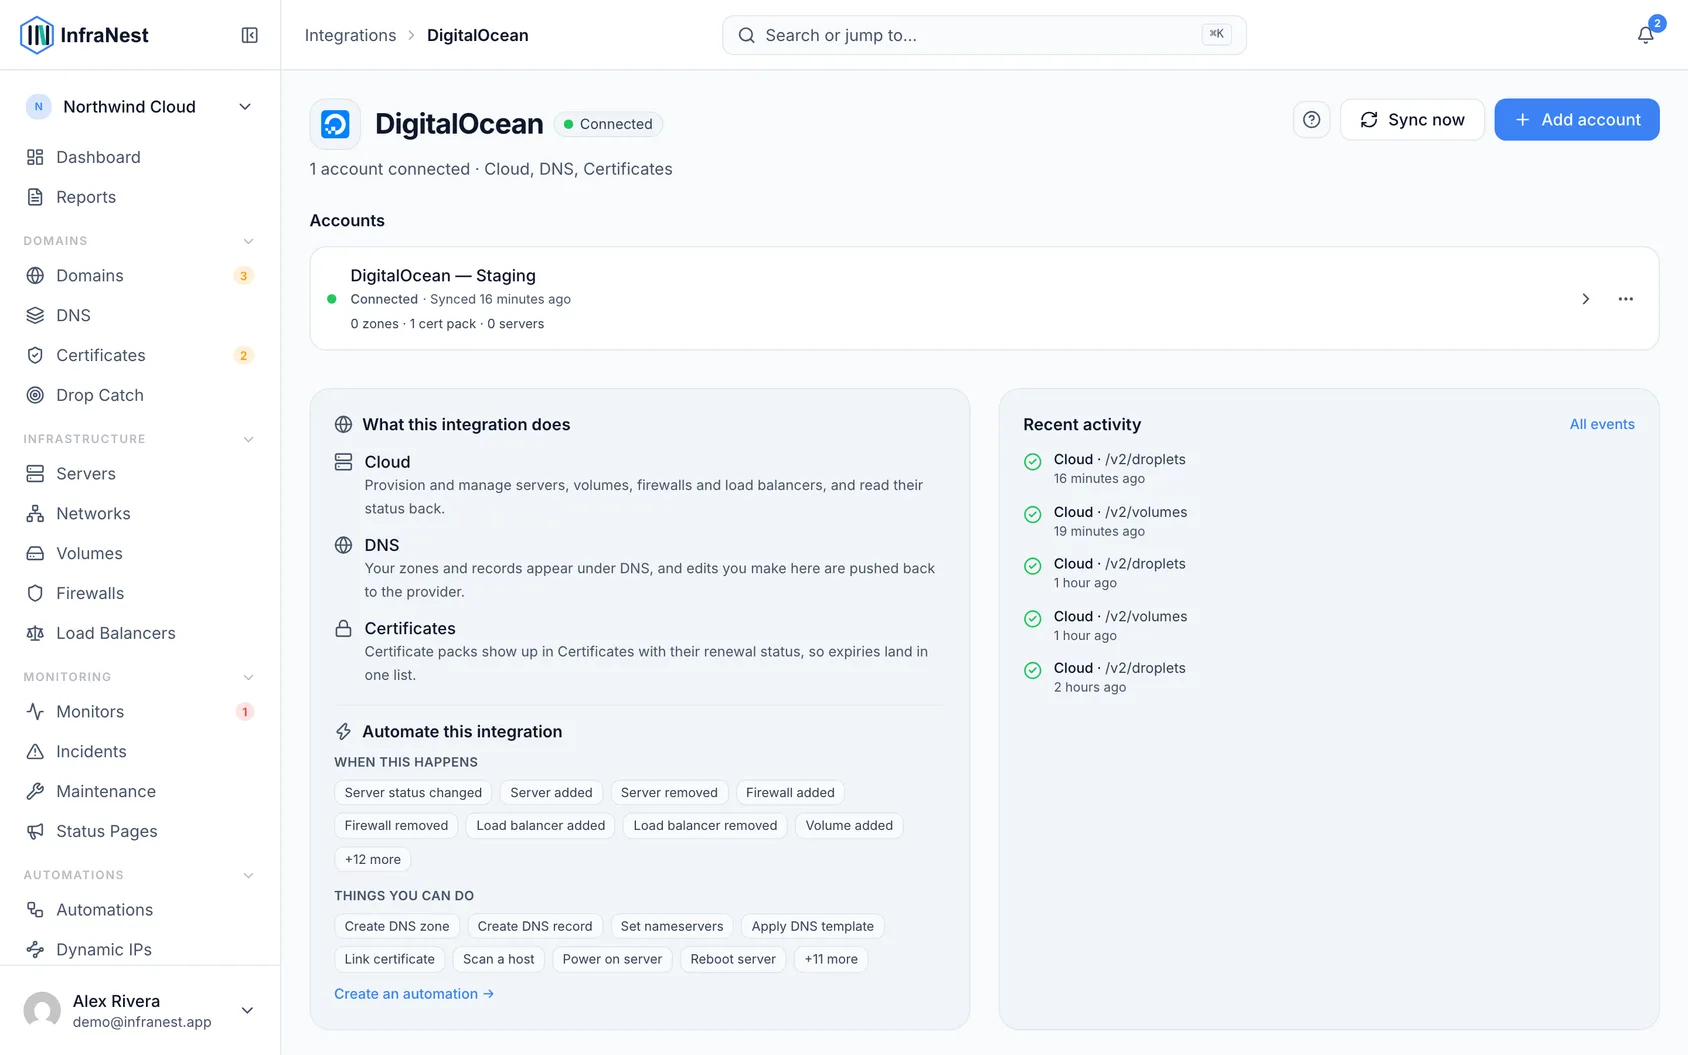Click the DigitalOcean logo icon
Screen dimensions: 1688x1055
pyautogui.click(x=335, y=124)
